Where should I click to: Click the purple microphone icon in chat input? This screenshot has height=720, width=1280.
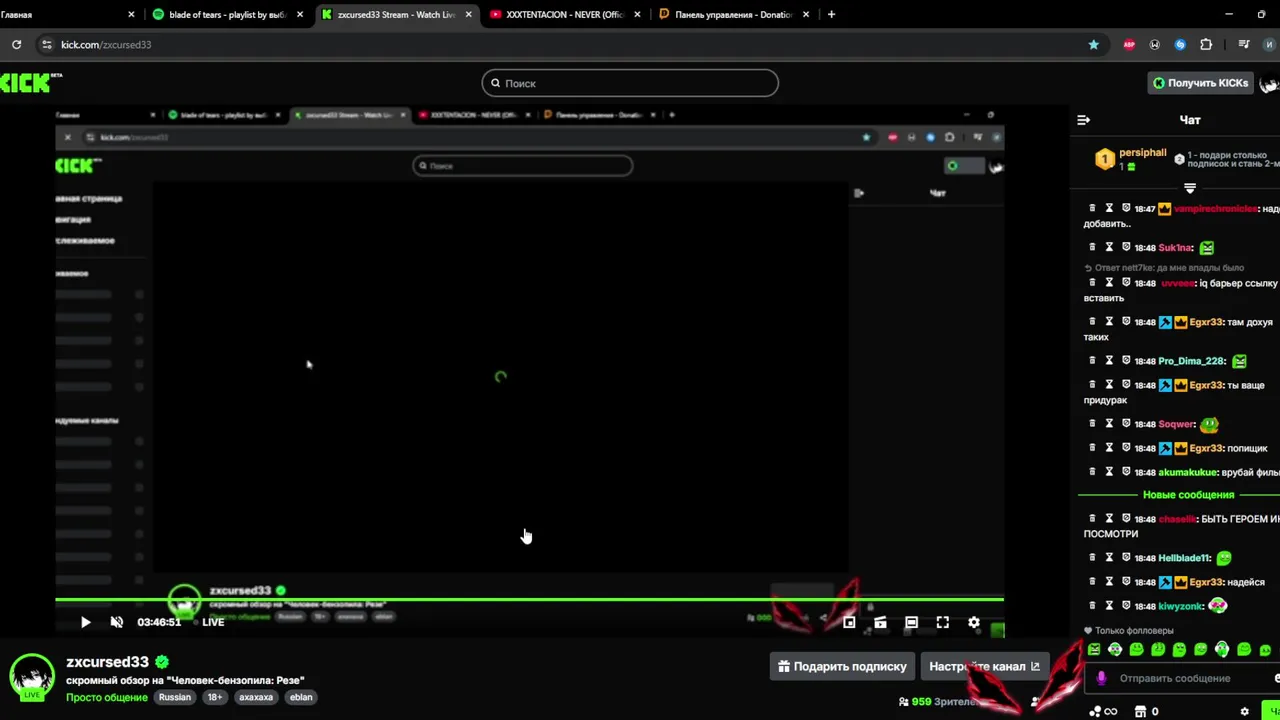coord(1101,678)
